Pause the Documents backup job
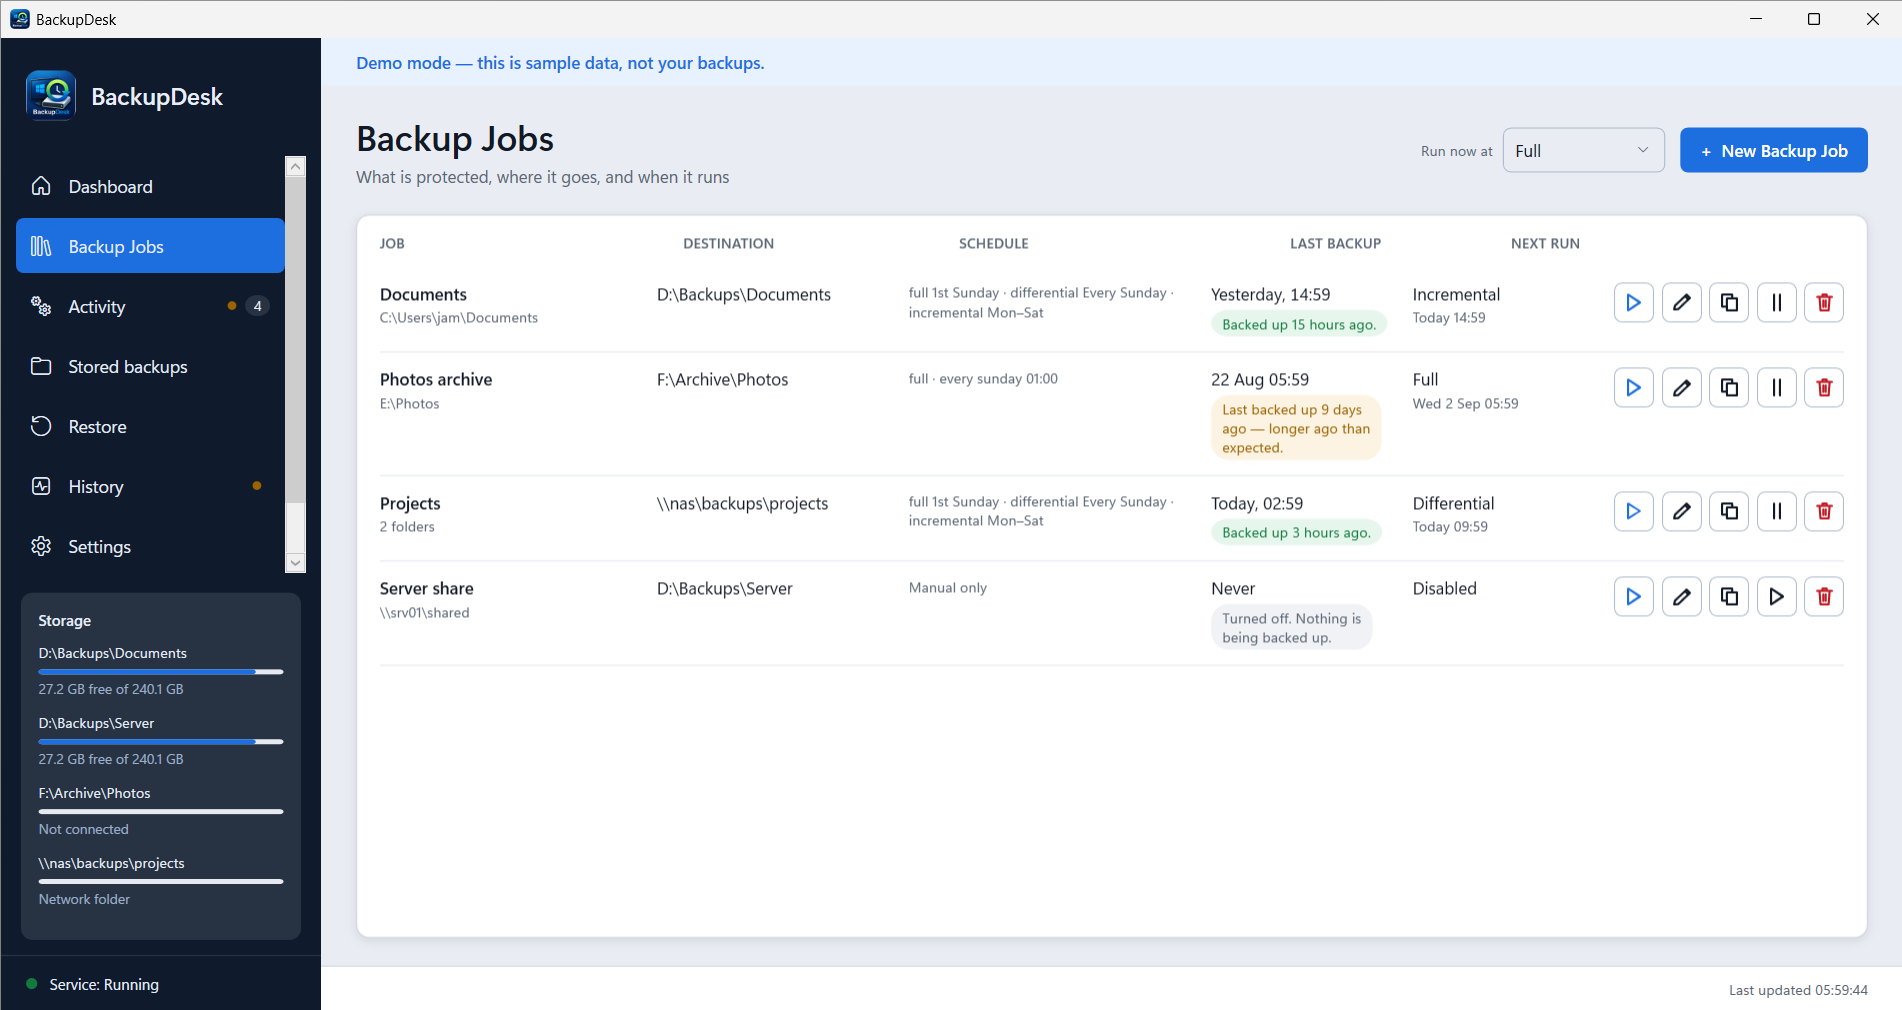 pos(1777,302)
